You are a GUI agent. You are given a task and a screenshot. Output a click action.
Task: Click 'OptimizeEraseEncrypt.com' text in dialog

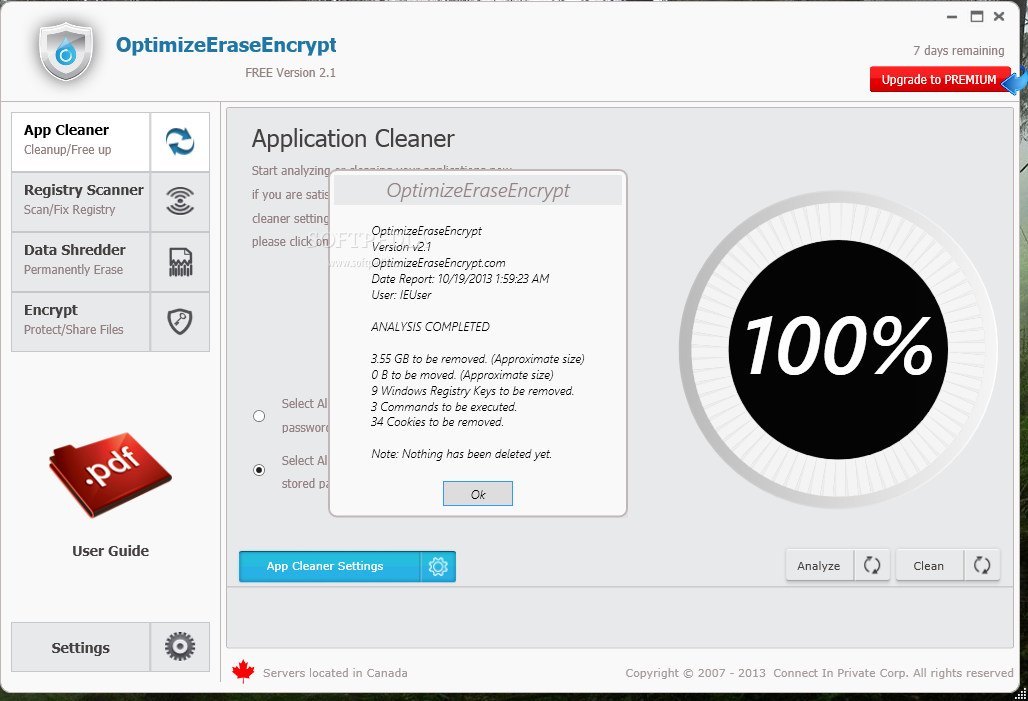click(x=438, y=263)
